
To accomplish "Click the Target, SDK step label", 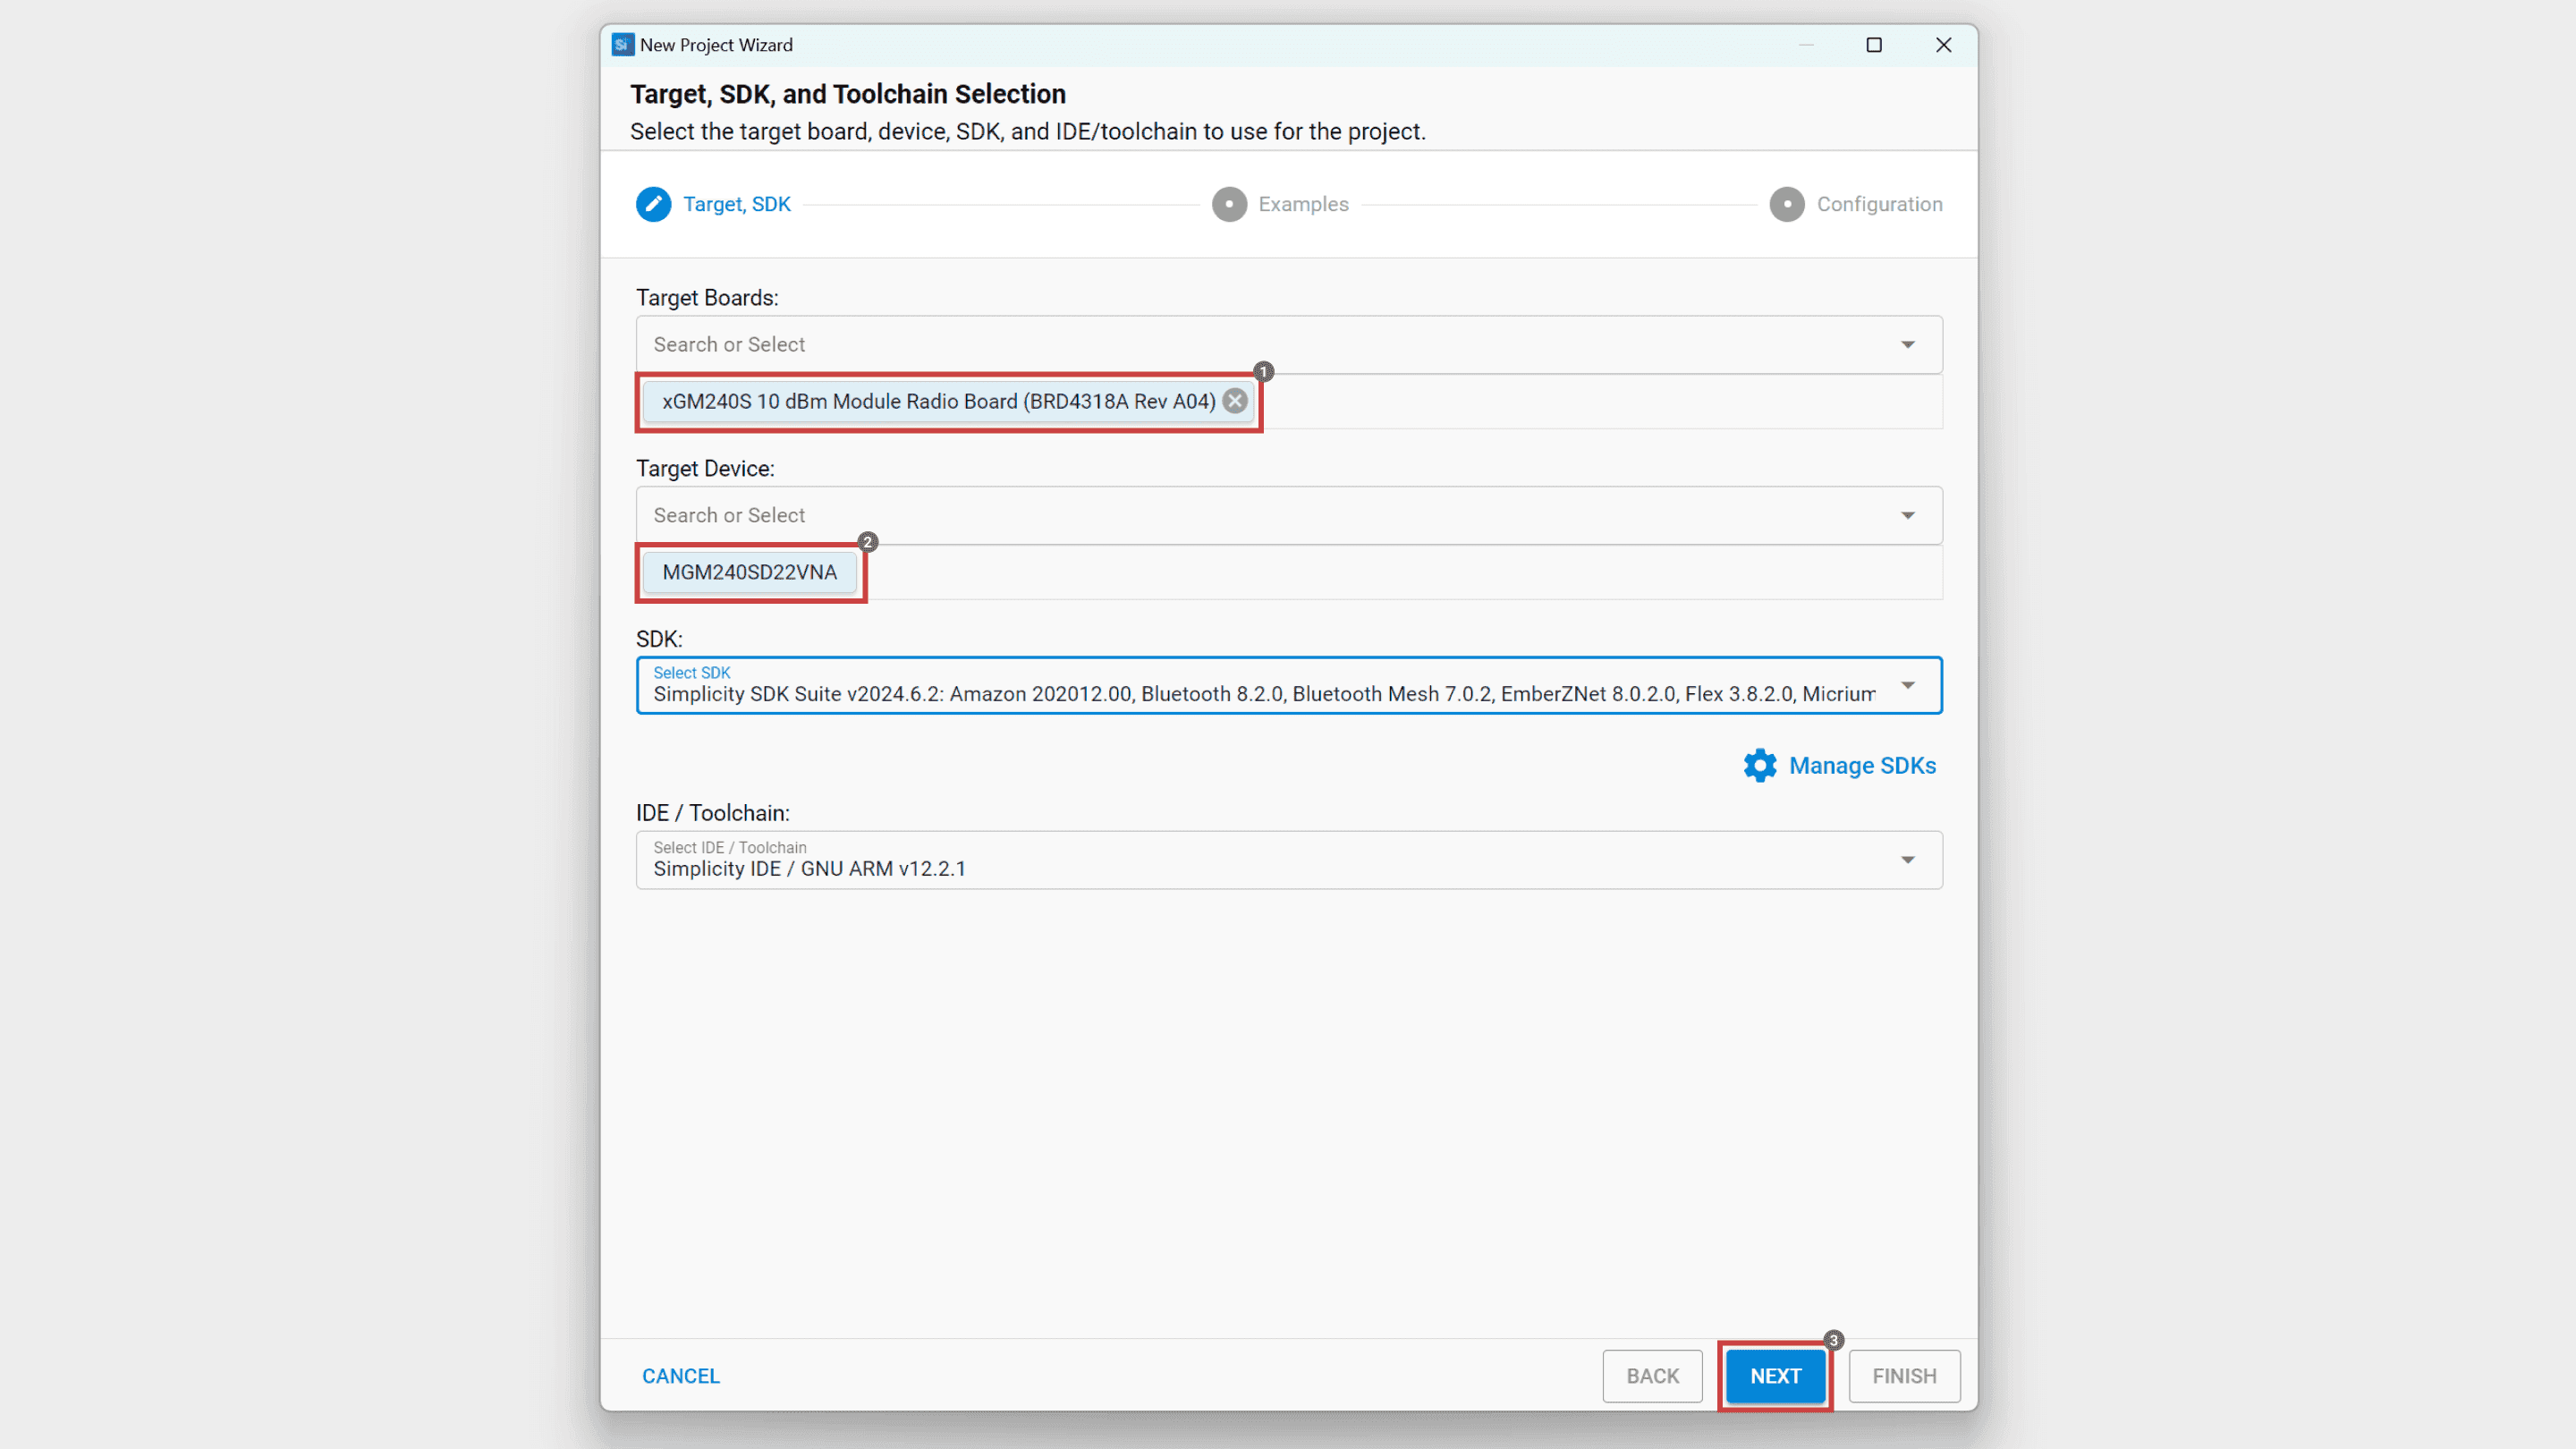I will [737, 204].
